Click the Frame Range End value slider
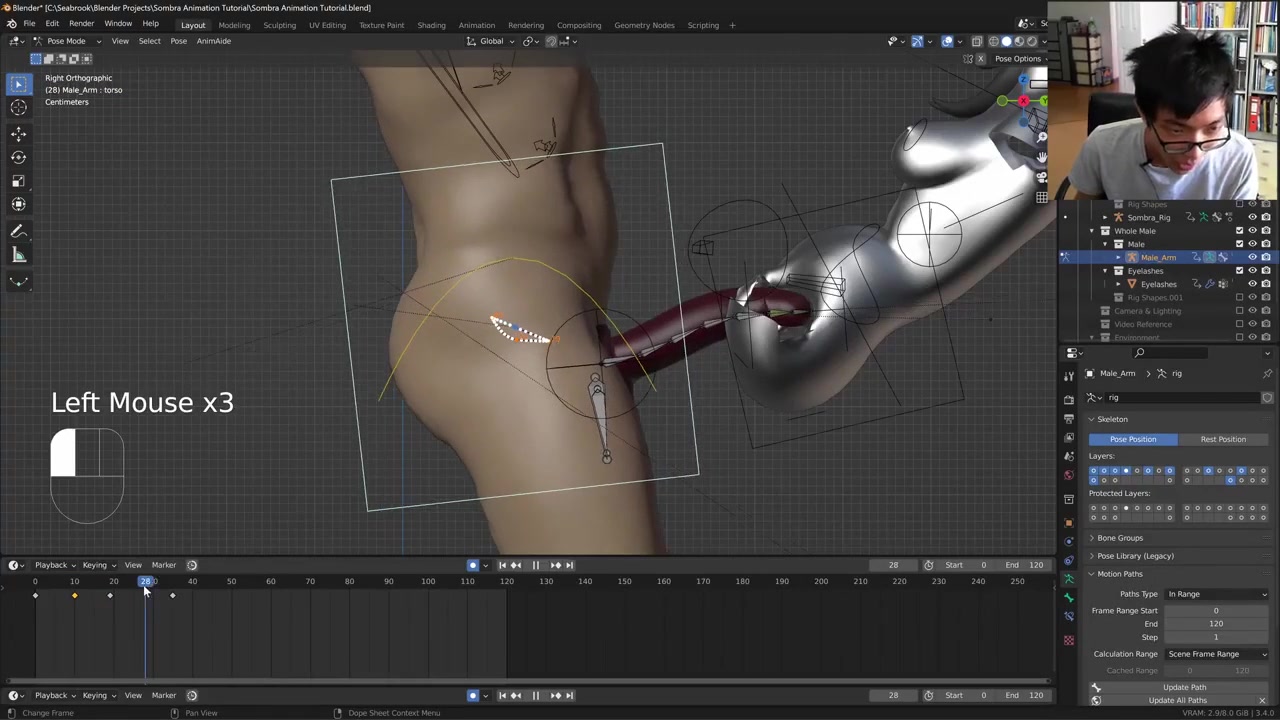Viewport: 1280px width, 720px height. (1215, 624)
